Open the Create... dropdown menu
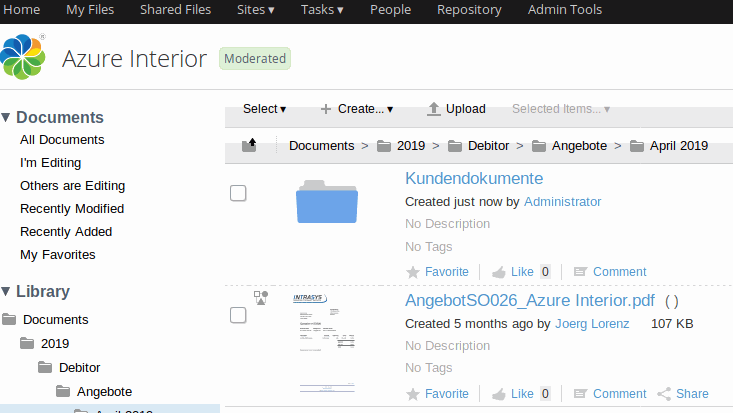733x413 pixels. (365, 109)
